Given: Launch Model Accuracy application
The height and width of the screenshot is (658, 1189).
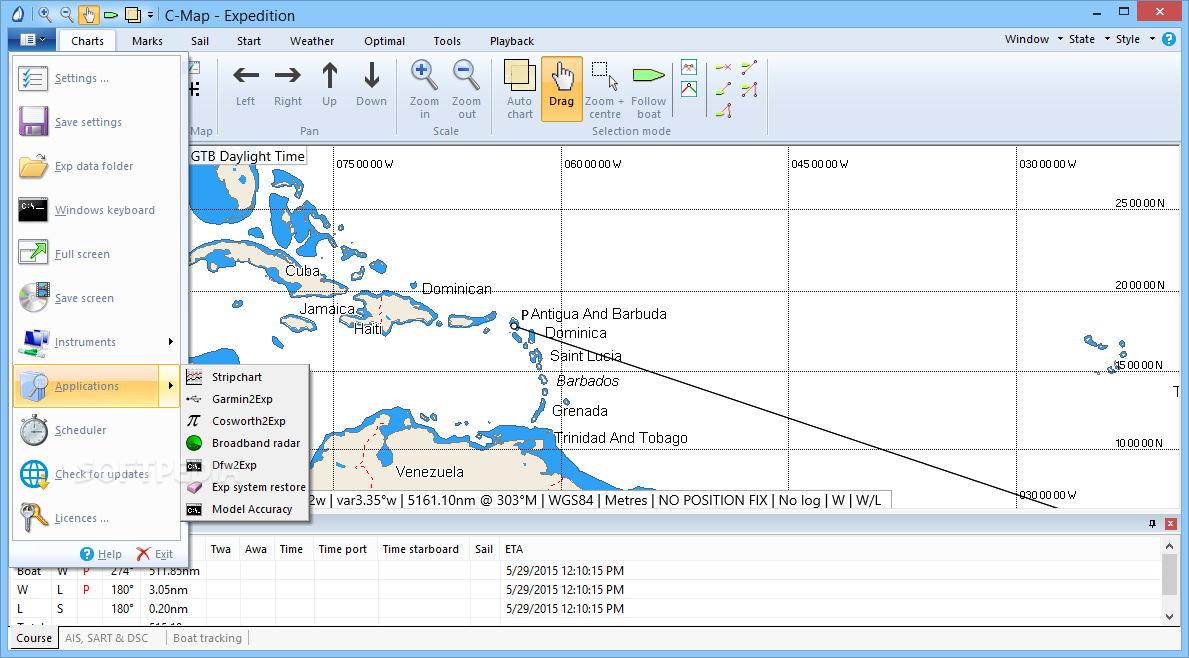Looking at the screenshot, I should (245, 509).
